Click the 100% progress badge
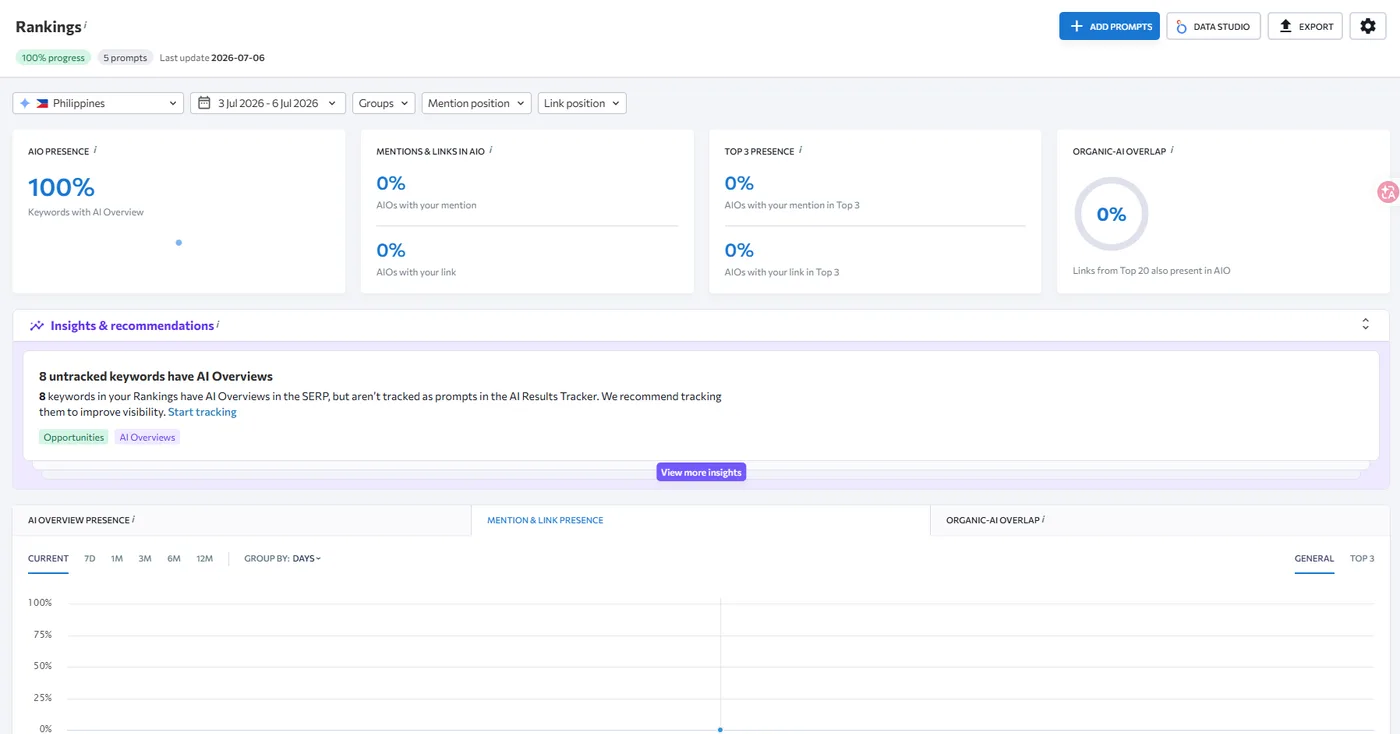Viewport: 1400px width, 734px height. click(53, 58)
